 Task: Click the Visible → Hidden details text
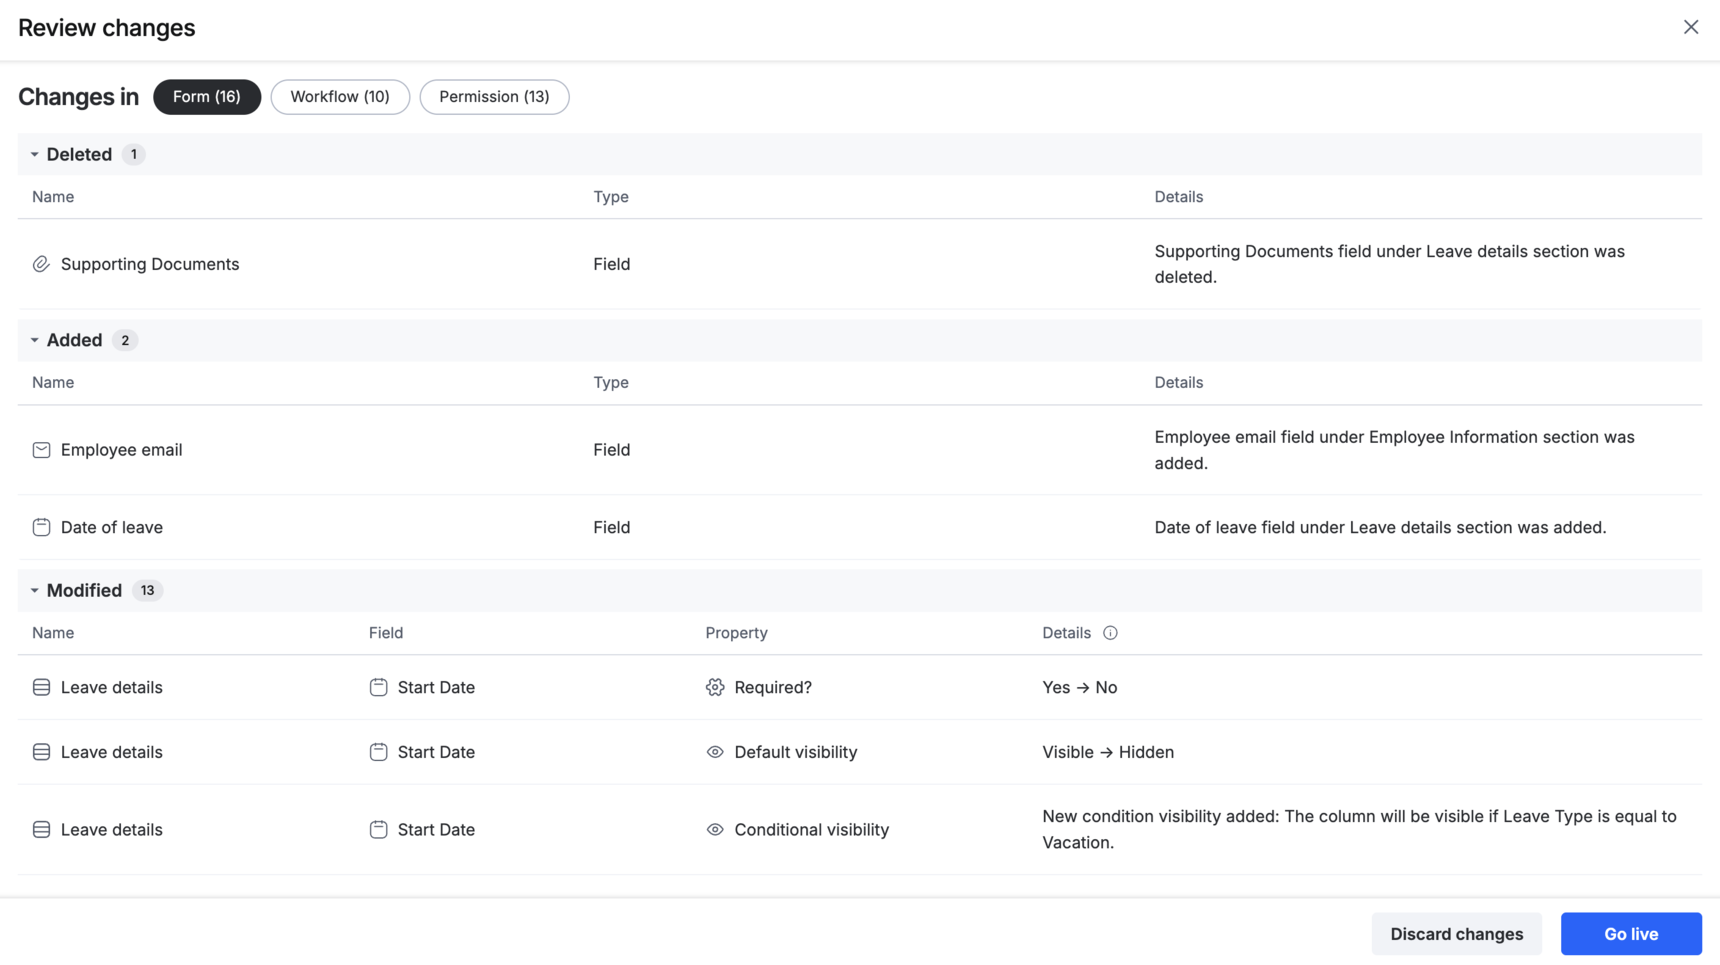click(x=1108, y=752)
